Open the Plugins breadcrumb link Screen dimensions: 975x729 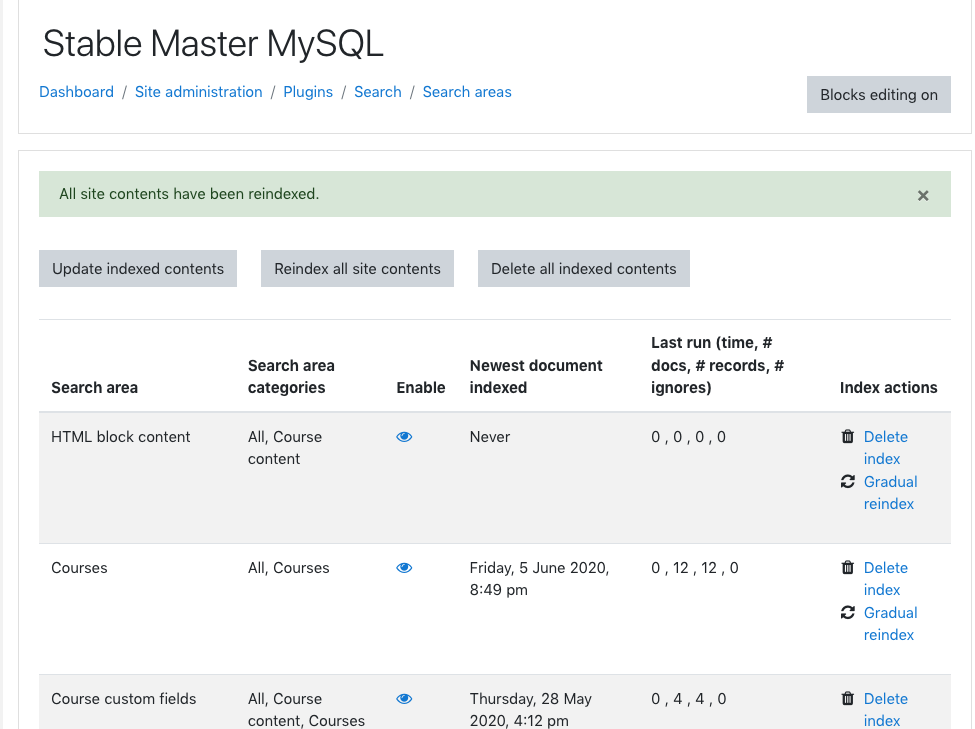308,92
